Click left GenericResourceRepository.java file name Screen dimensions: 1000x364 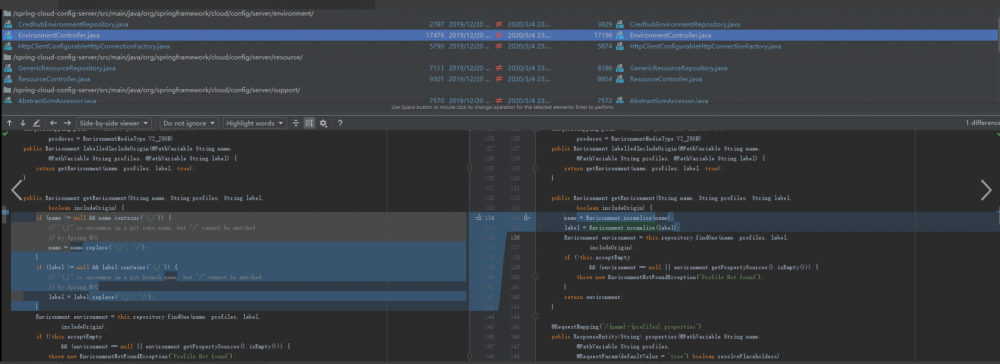point(67,68)
